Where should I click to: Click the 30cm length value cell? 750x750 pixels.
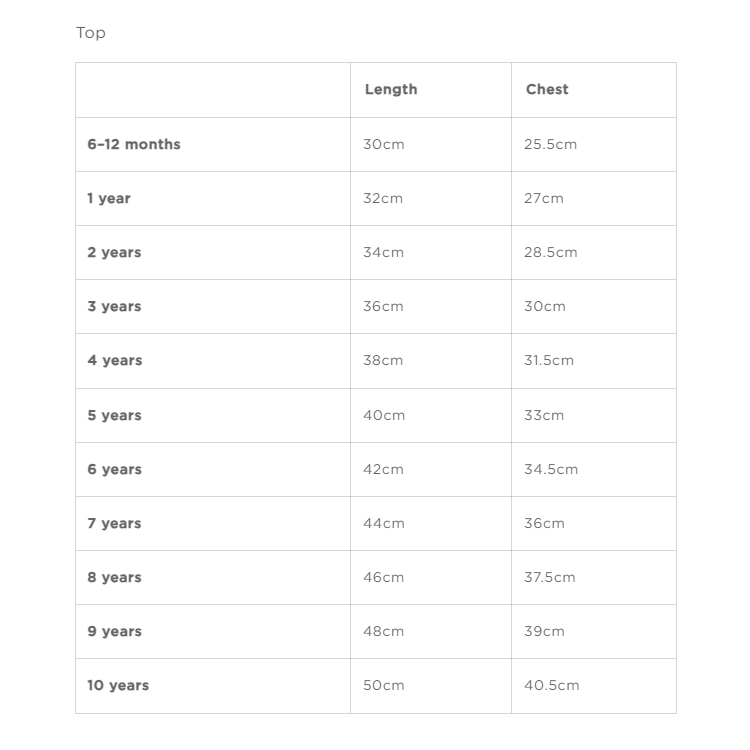click(384, 144)
